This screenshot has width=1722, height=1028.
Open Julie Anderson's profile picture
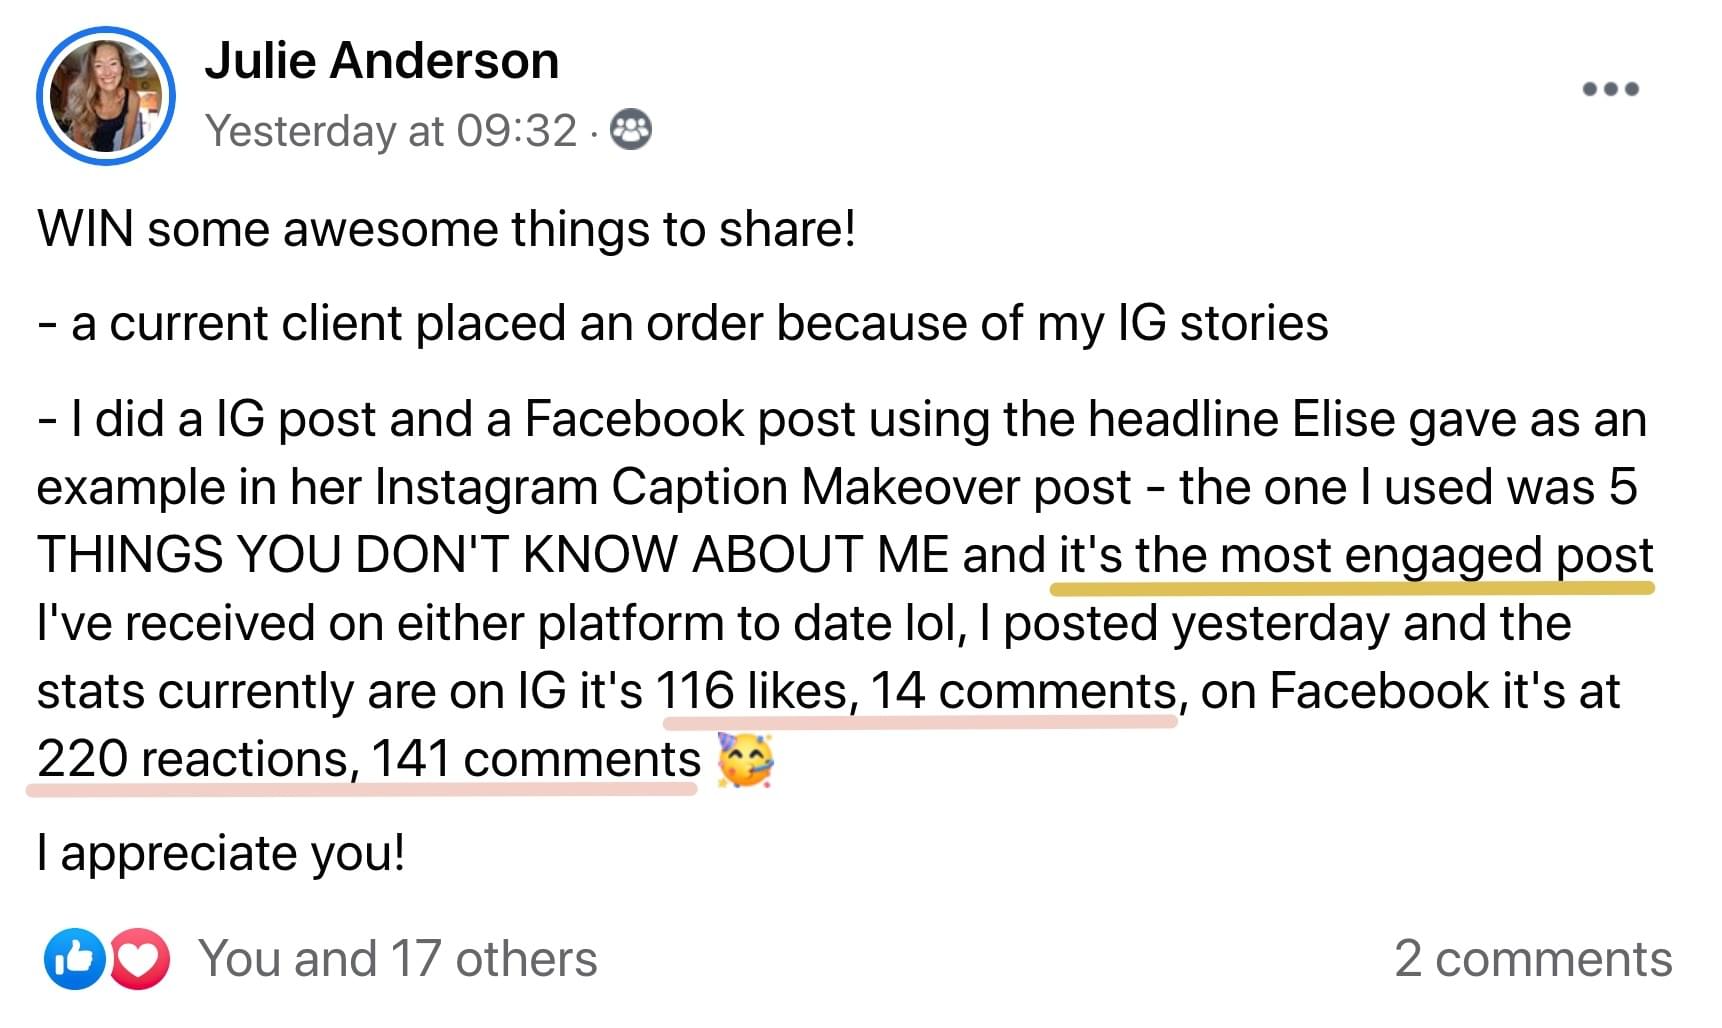point(106,97)
